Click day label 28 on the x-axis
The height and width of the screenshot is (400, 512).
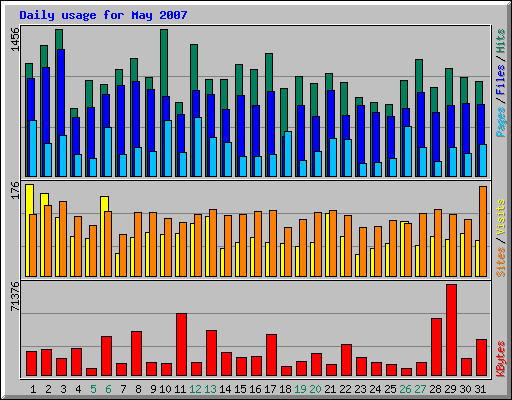tap(435, 389)
